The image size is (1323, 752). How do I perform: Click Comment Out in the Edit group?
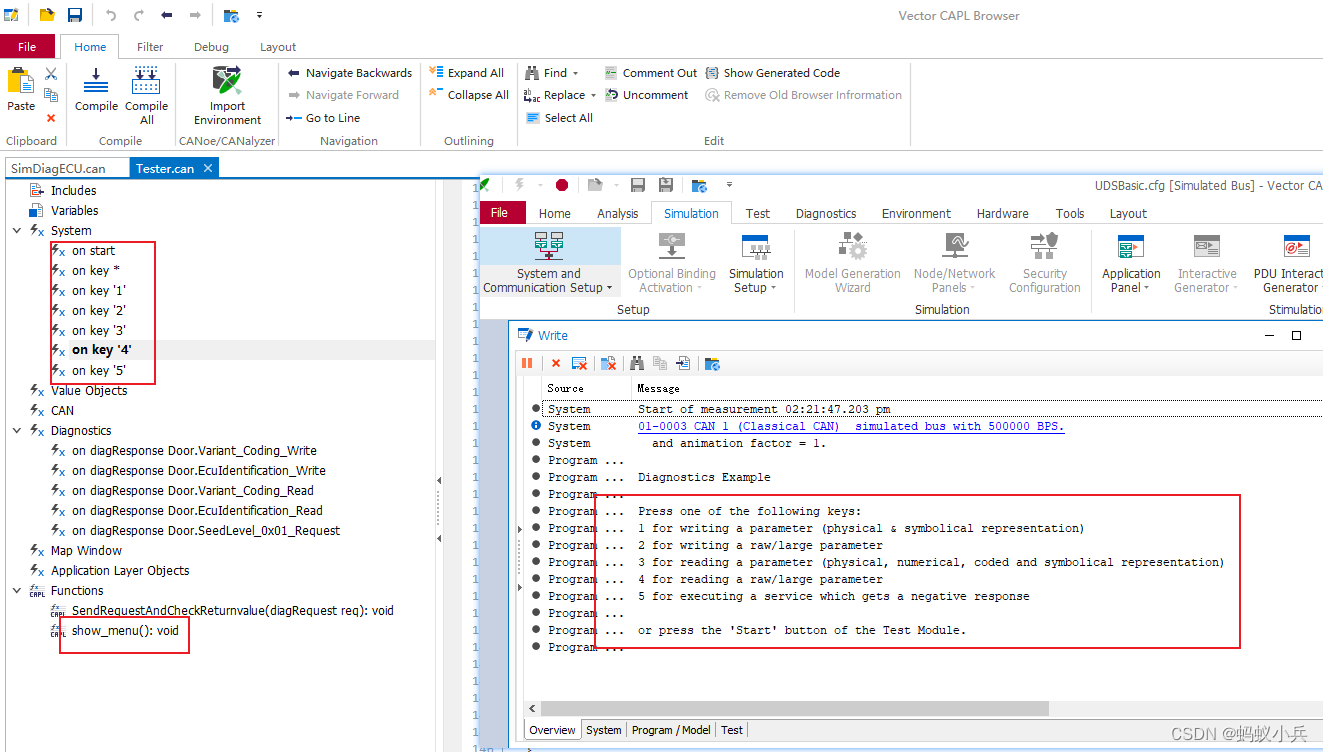(650, 73)
